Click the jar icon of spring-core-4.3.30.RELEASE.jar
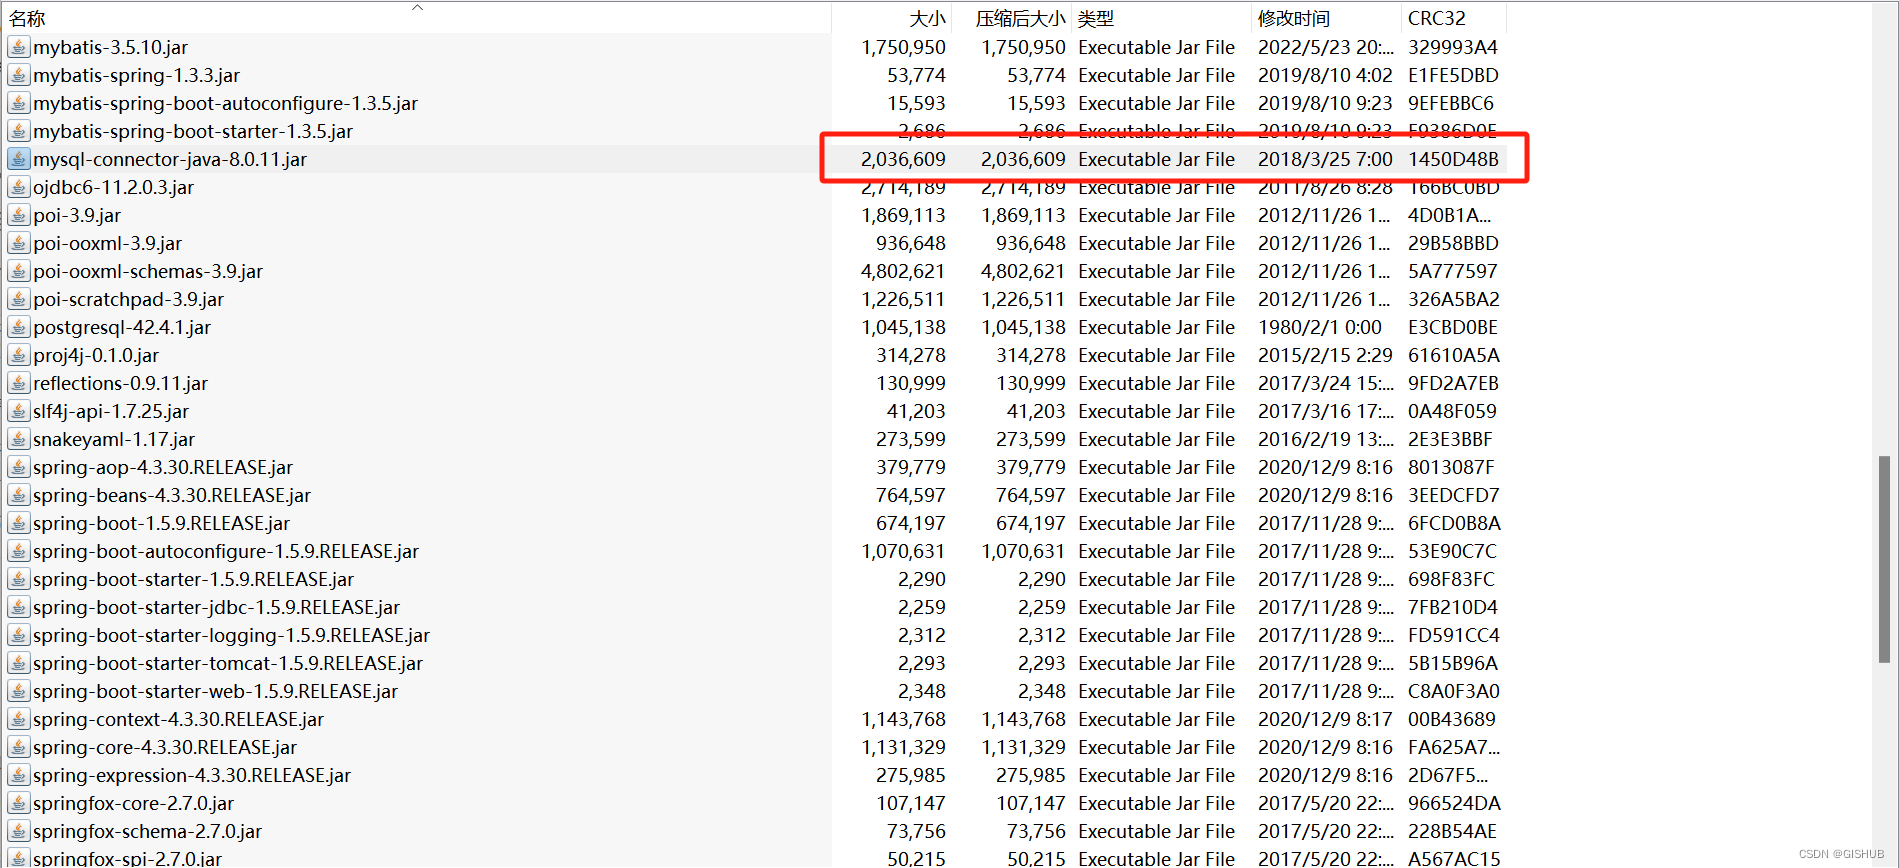 18,747
